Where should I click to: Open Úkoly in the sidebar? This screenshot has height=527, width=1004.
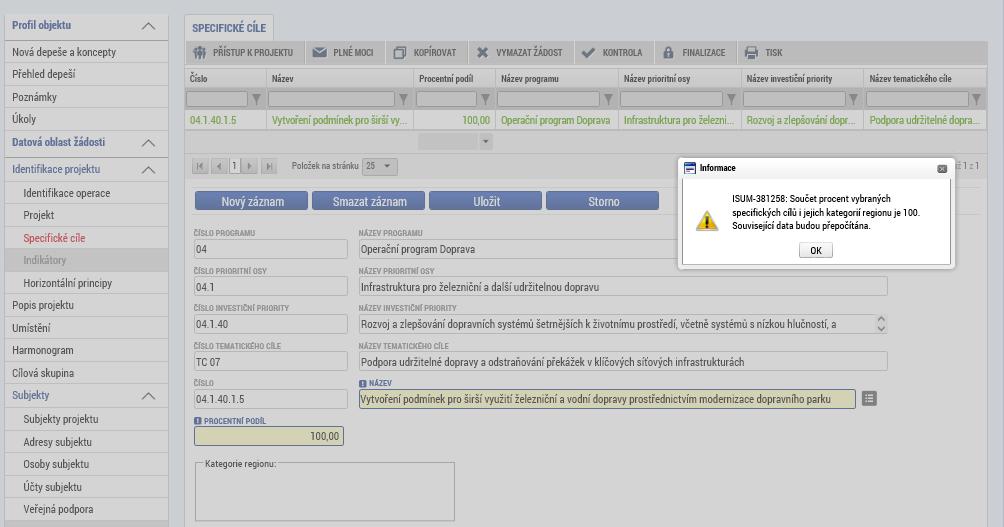pos(24,119)
